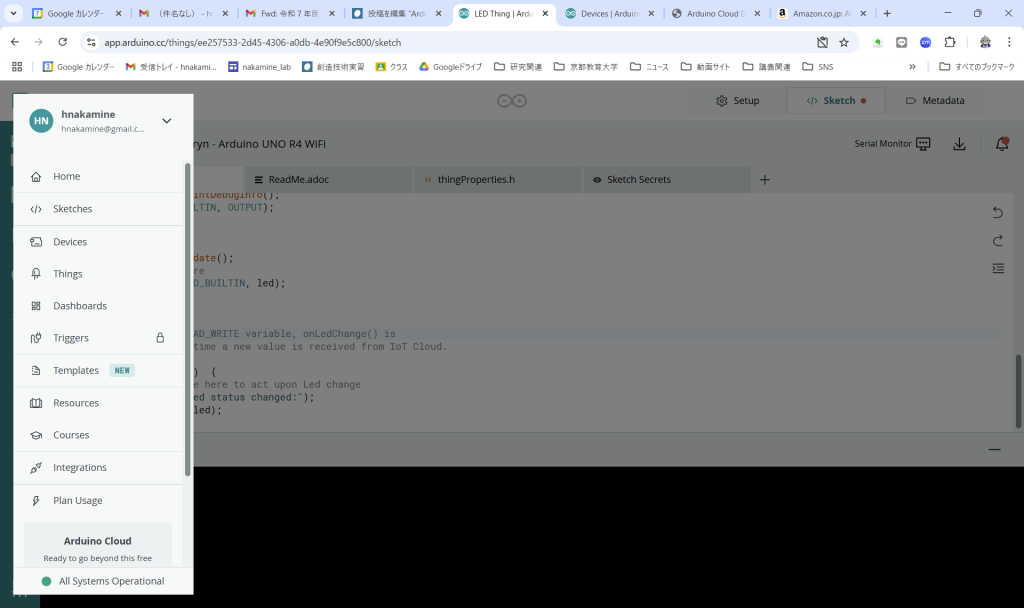The width and height of the screenshot is (1024, 608).
Task: Click the Serial Monitor icon
Action: click(x=923, y=144)
